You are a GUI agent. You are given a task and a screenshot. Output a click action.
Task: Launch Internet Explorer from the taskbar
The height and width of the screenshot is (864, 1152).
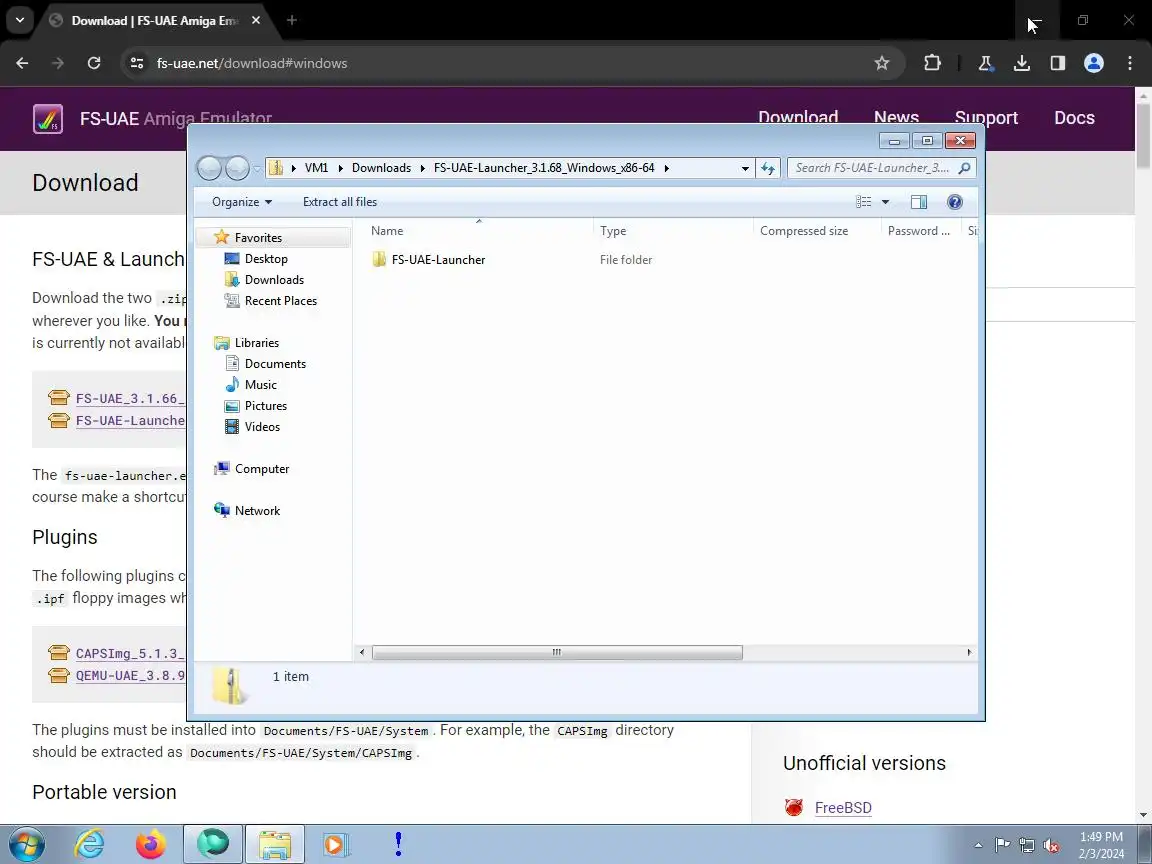click(x=90, y=844)
